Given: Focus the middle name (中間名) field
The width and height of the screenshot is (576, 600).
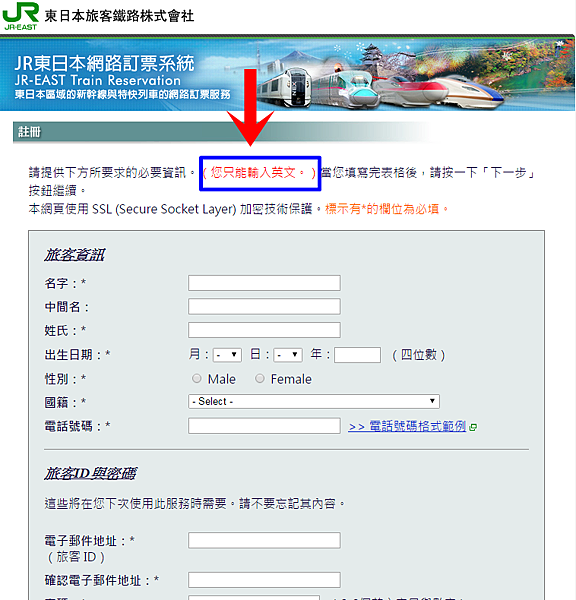Looking at the screenshot, I should click(264, 307).
